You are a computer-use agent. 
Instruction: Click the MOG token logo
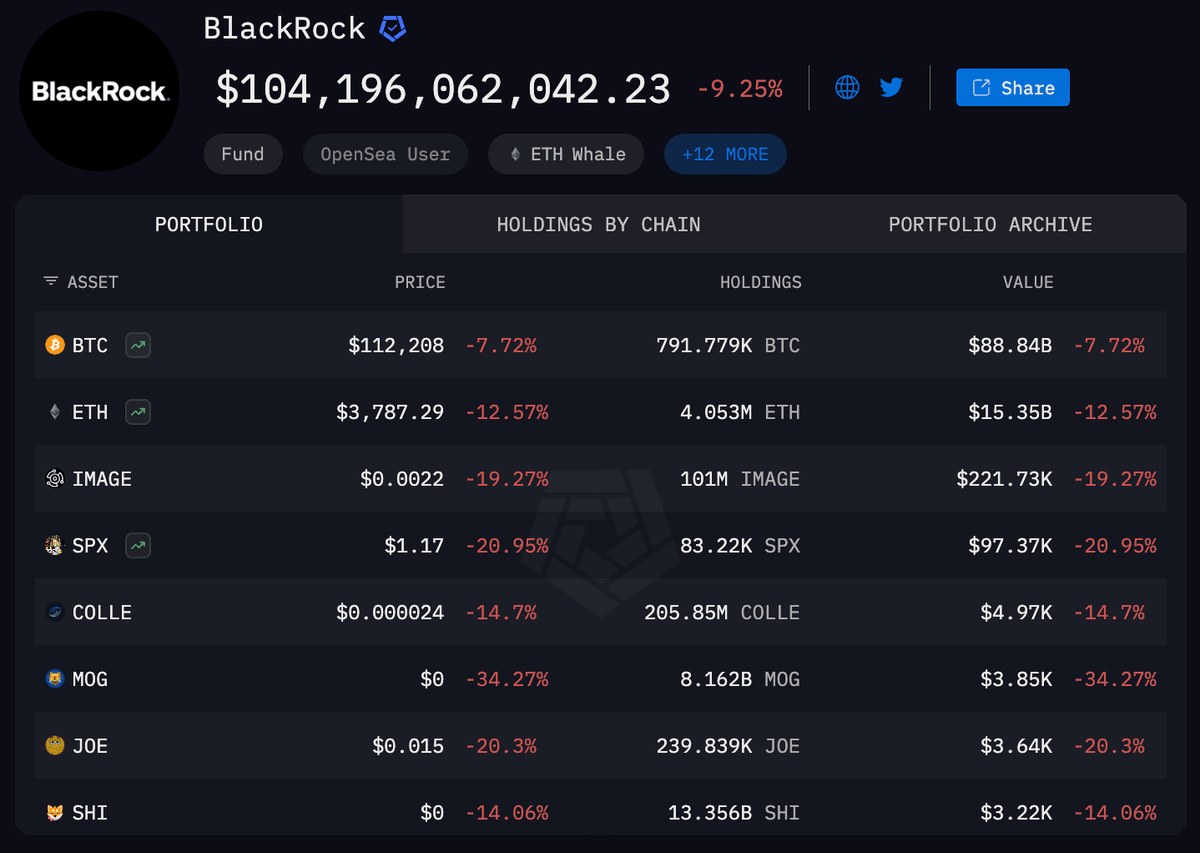pyautogui.click(x=55, y=680)
